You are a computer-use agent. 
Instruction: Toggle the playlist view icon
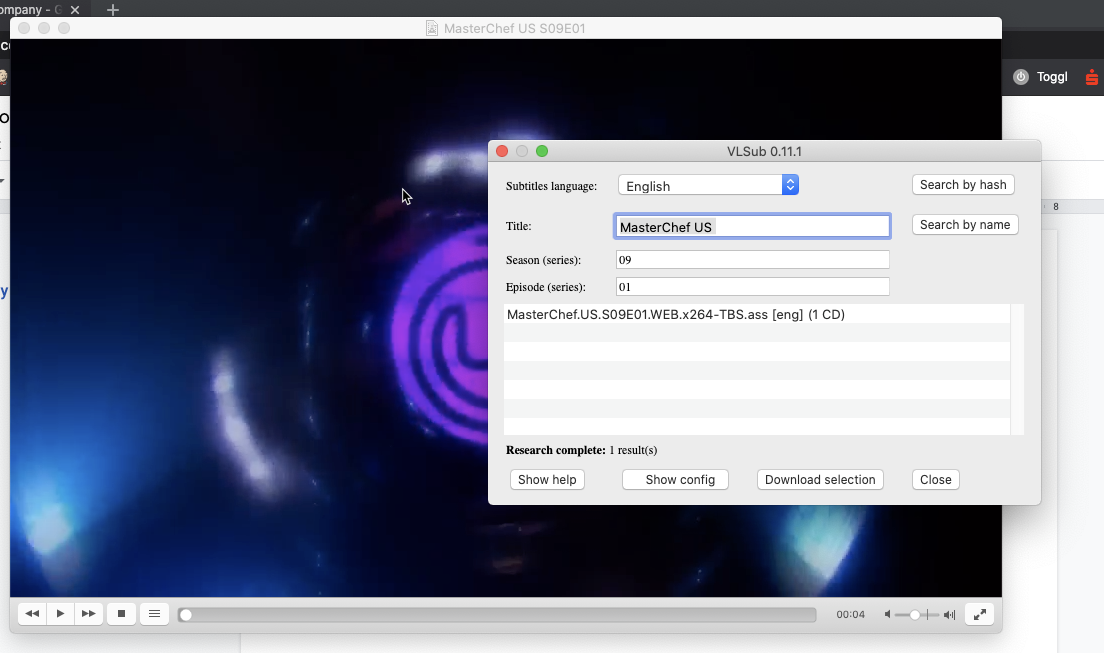click(154, 613)
